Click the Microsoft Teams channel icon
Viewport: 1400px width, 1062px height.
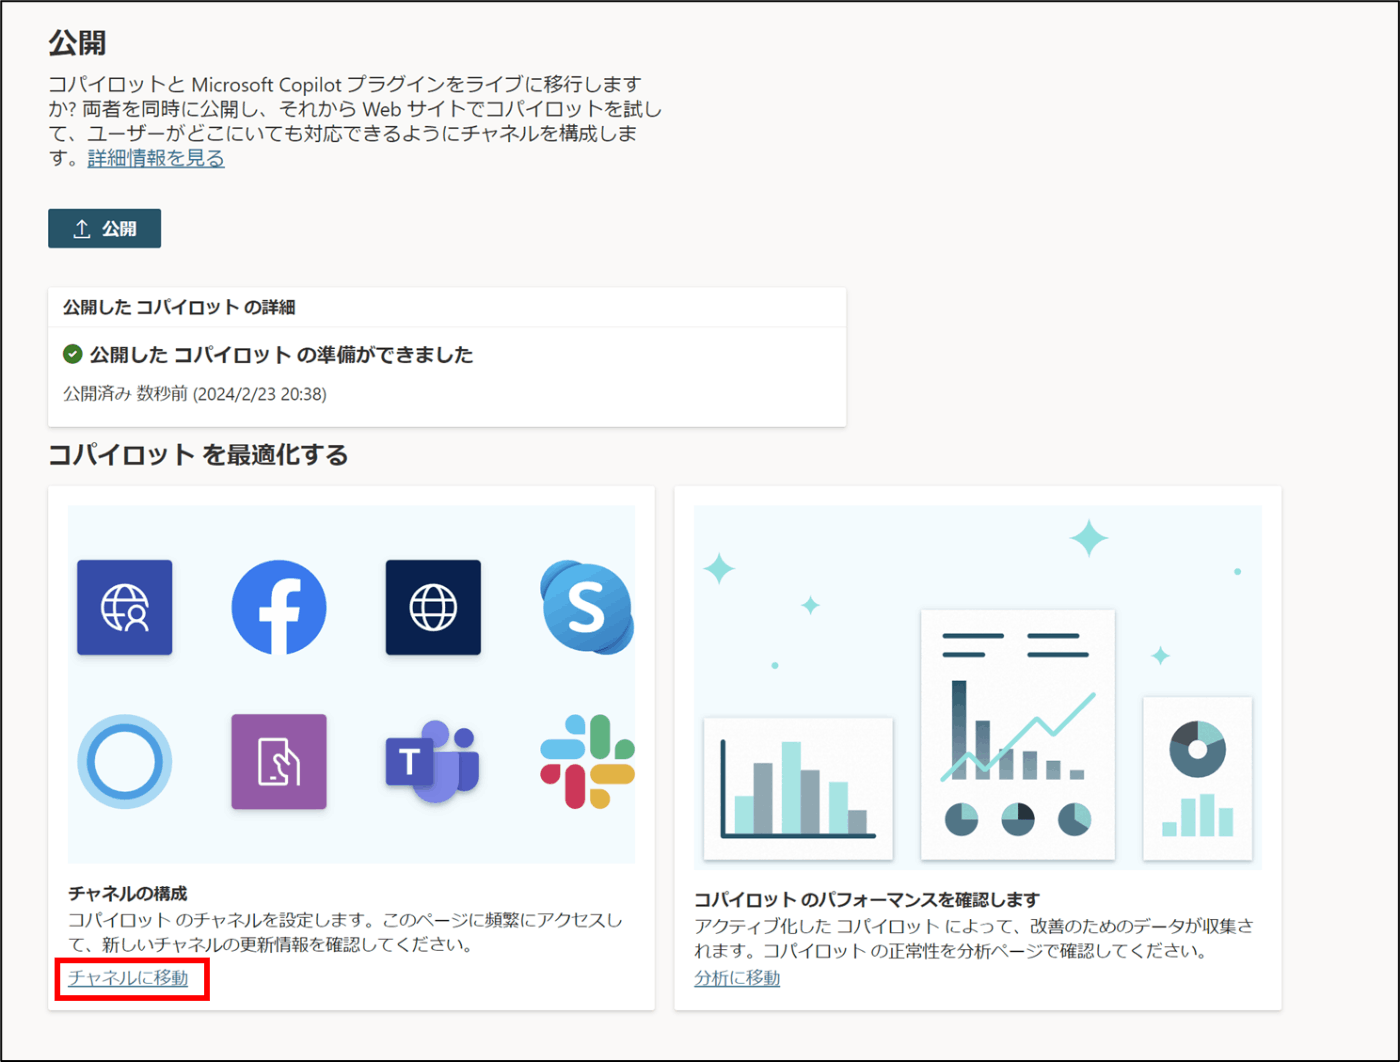pos(433,761)
